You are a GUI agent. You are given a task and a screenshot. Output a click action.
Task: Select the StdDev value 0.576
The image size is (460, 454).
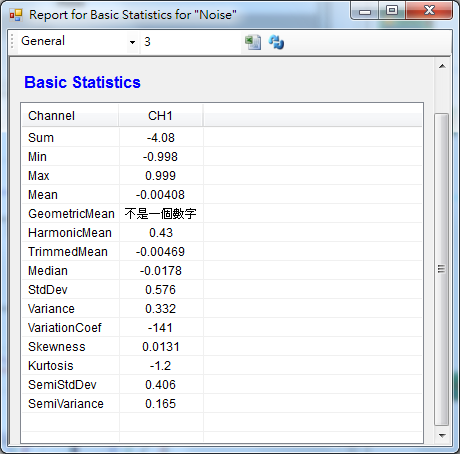[x=161, y=290]
